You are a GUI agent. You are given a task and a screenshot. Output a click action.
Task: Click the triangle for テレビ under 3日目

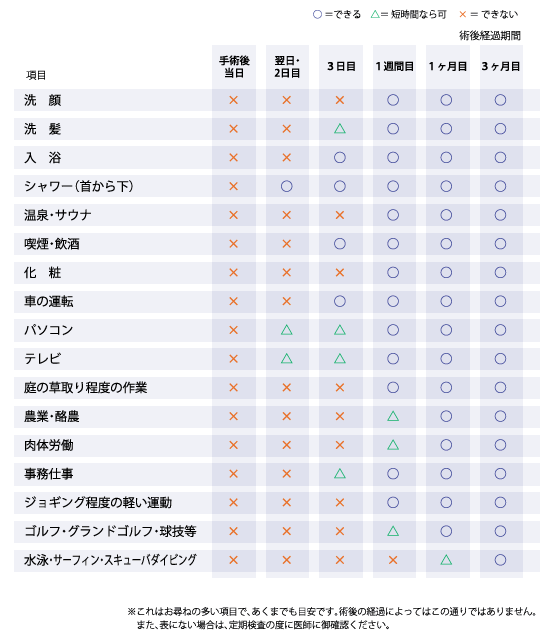[340, 359]
